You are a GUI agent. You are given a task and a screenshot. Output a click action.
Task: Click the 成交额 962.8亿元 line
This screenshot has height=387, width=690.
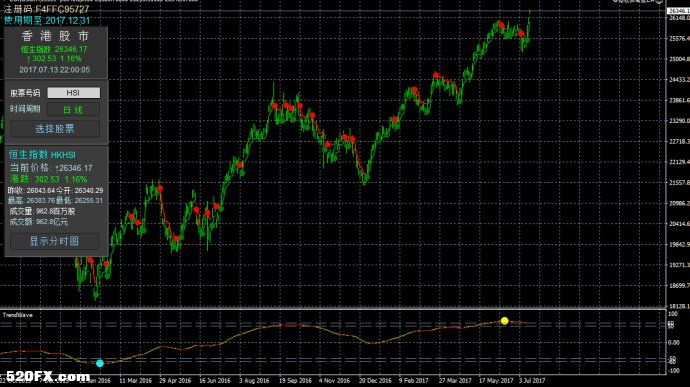39,222
